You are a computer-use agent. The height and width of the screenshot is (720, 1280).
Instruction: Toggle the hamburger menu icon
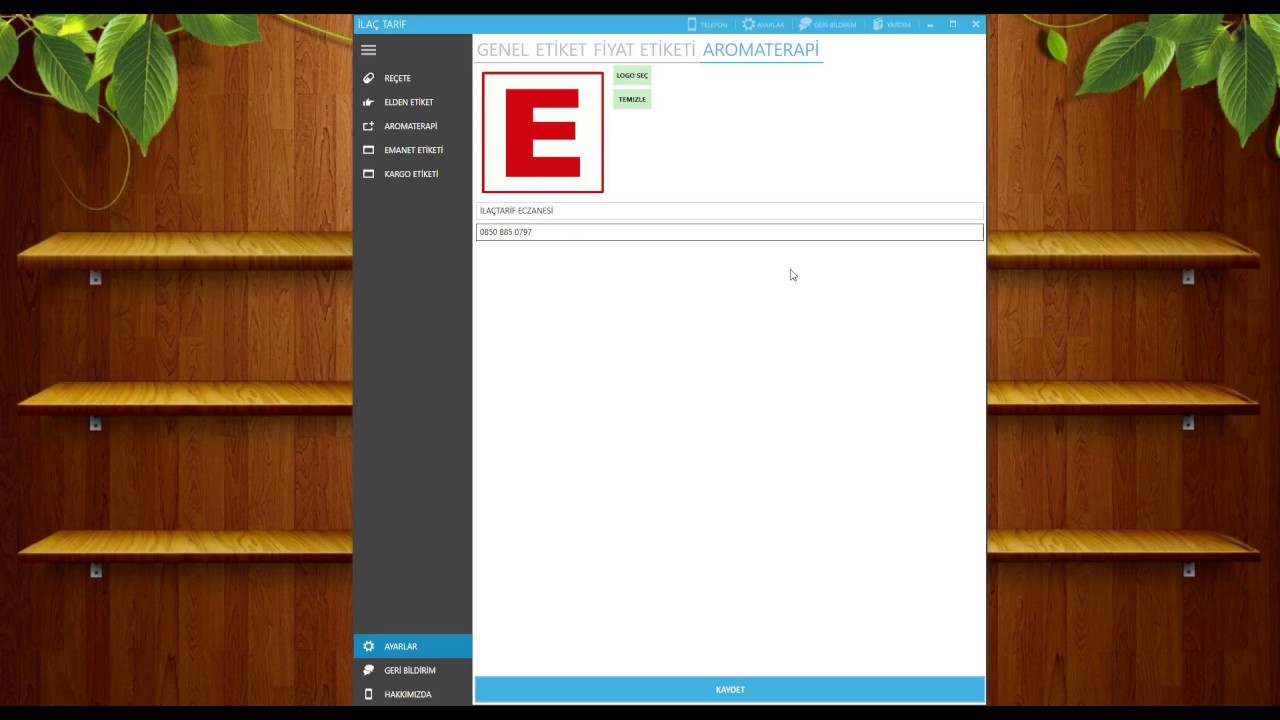pos(368,50)
